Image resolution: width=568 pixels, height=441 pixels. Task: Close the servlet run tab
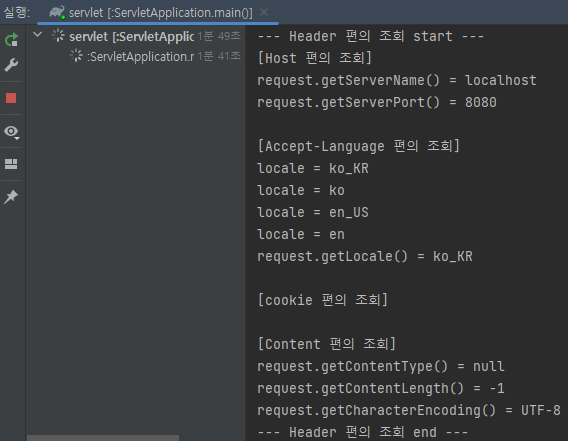(264, 12)
